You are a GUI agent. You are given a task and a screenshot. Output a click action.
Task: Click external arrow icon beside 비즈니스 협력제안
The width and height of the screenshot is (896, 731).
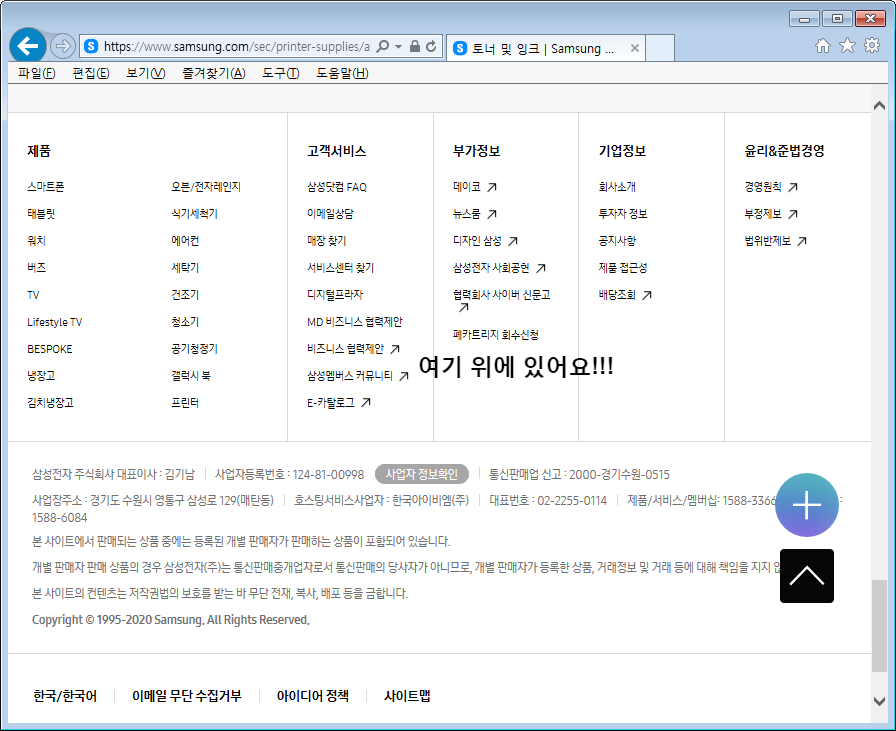(x=394, y=349)
